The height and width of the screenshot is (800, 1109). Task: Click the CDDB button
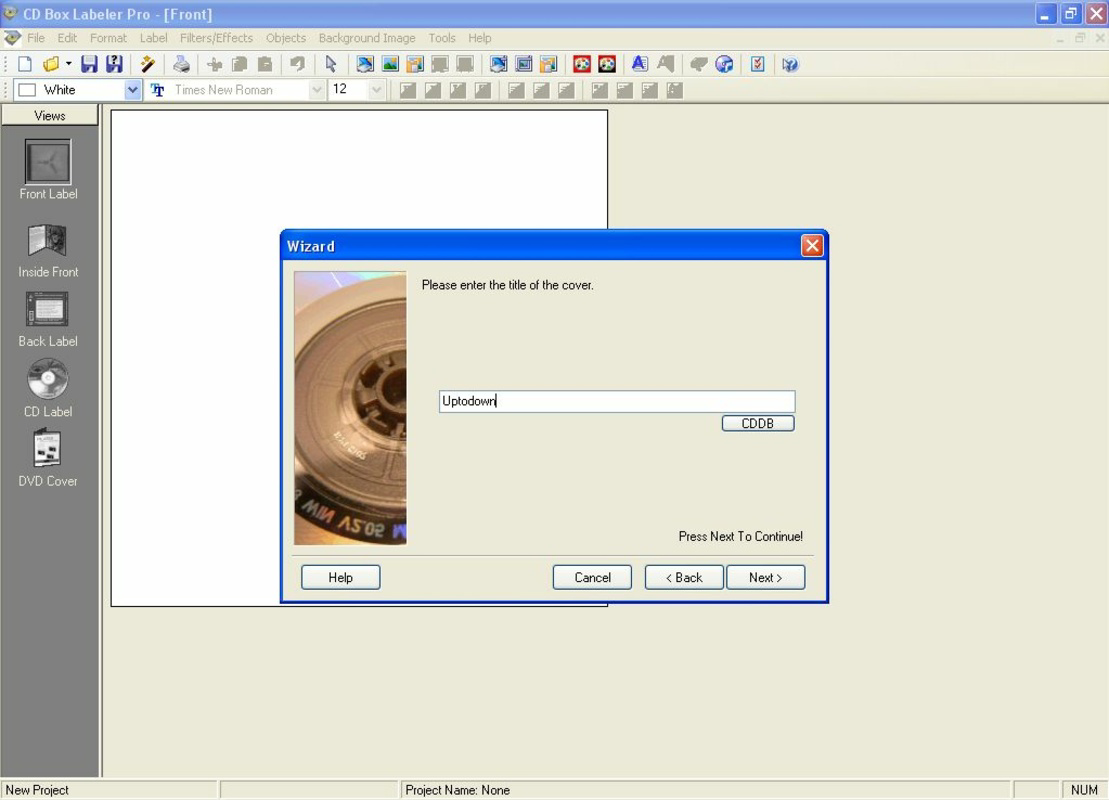[x=757, y=423]
